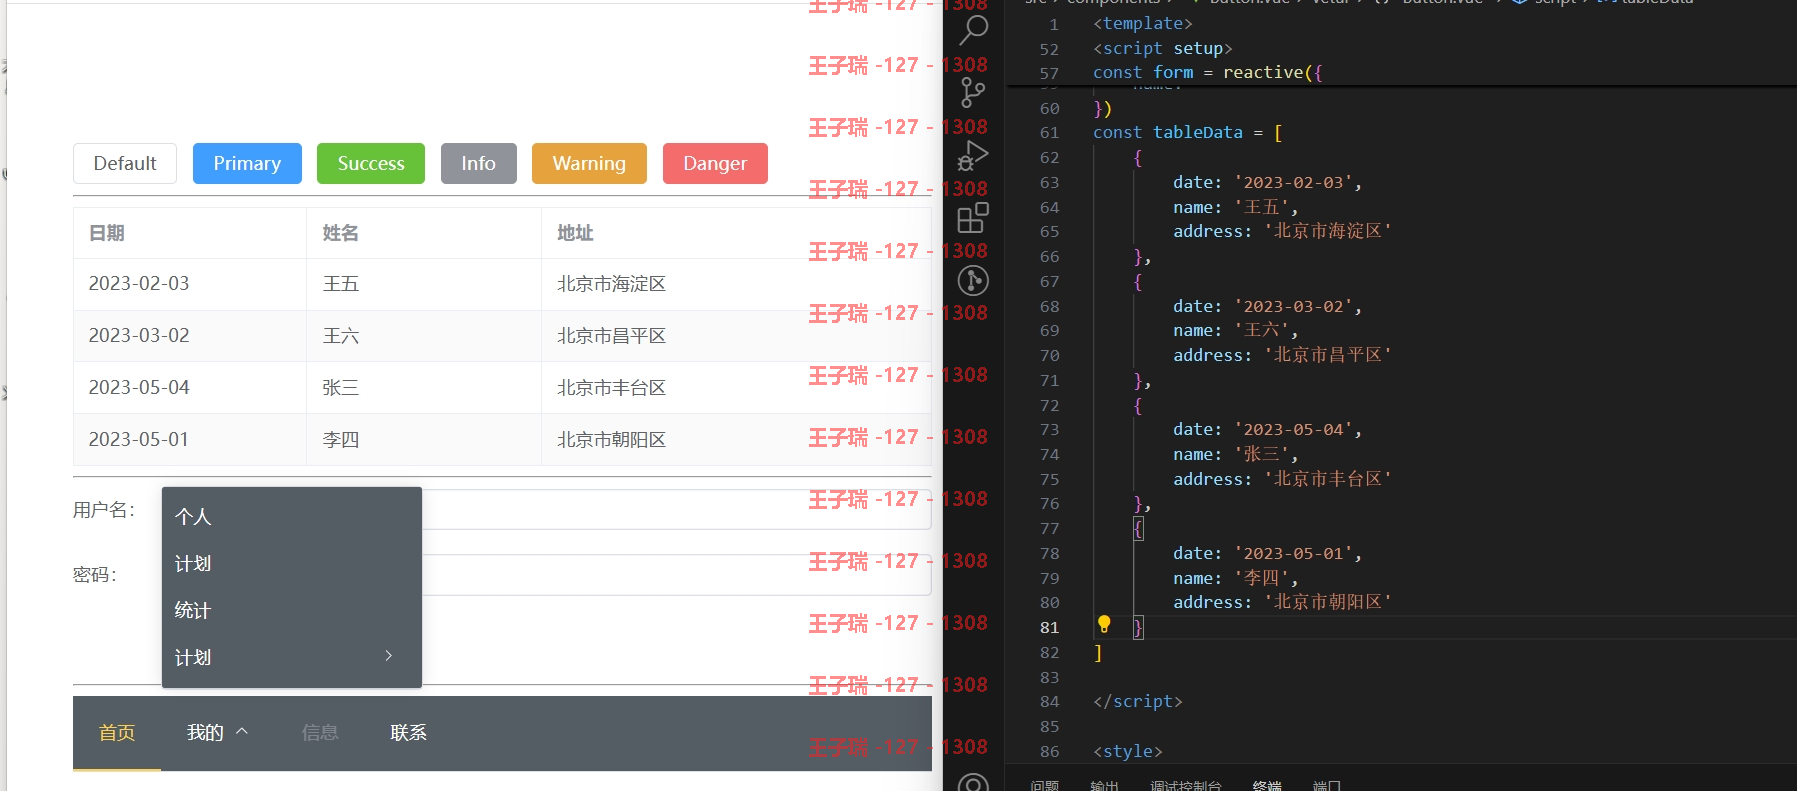Click the 张三 name cell in the table
This screenshot has width=1797, height=791.
tap(424, 388)
